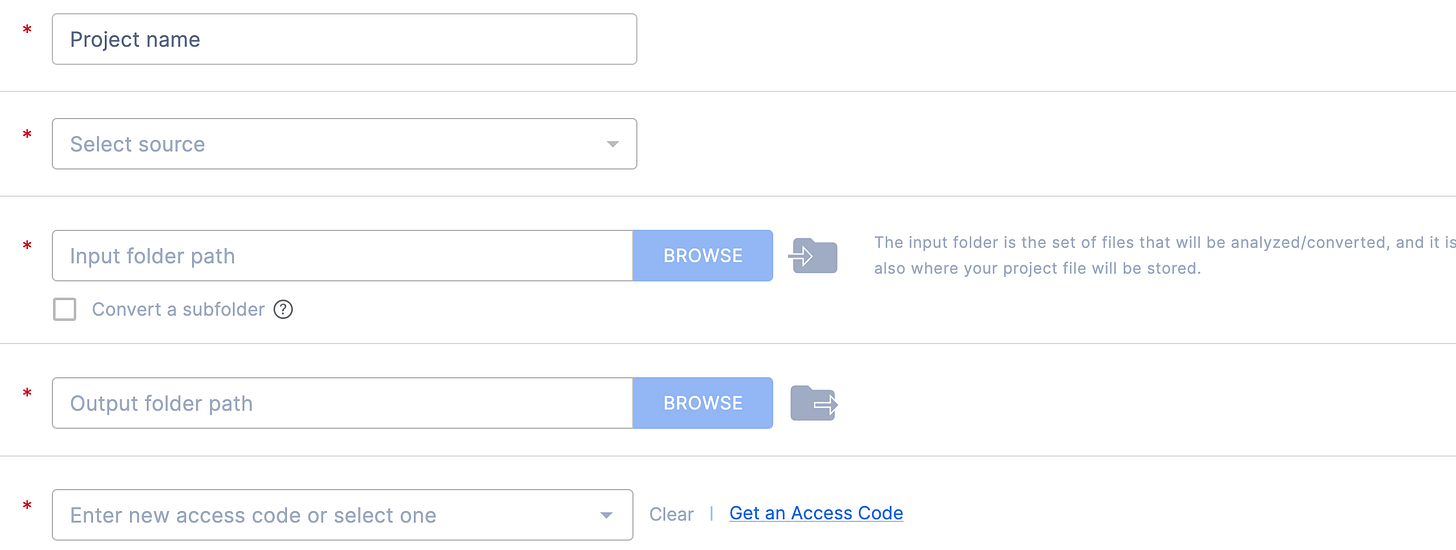This screenshot has height=550, width=1456.
Task: Toggle via the Convert a subfolder label
Action: point(178,309)
